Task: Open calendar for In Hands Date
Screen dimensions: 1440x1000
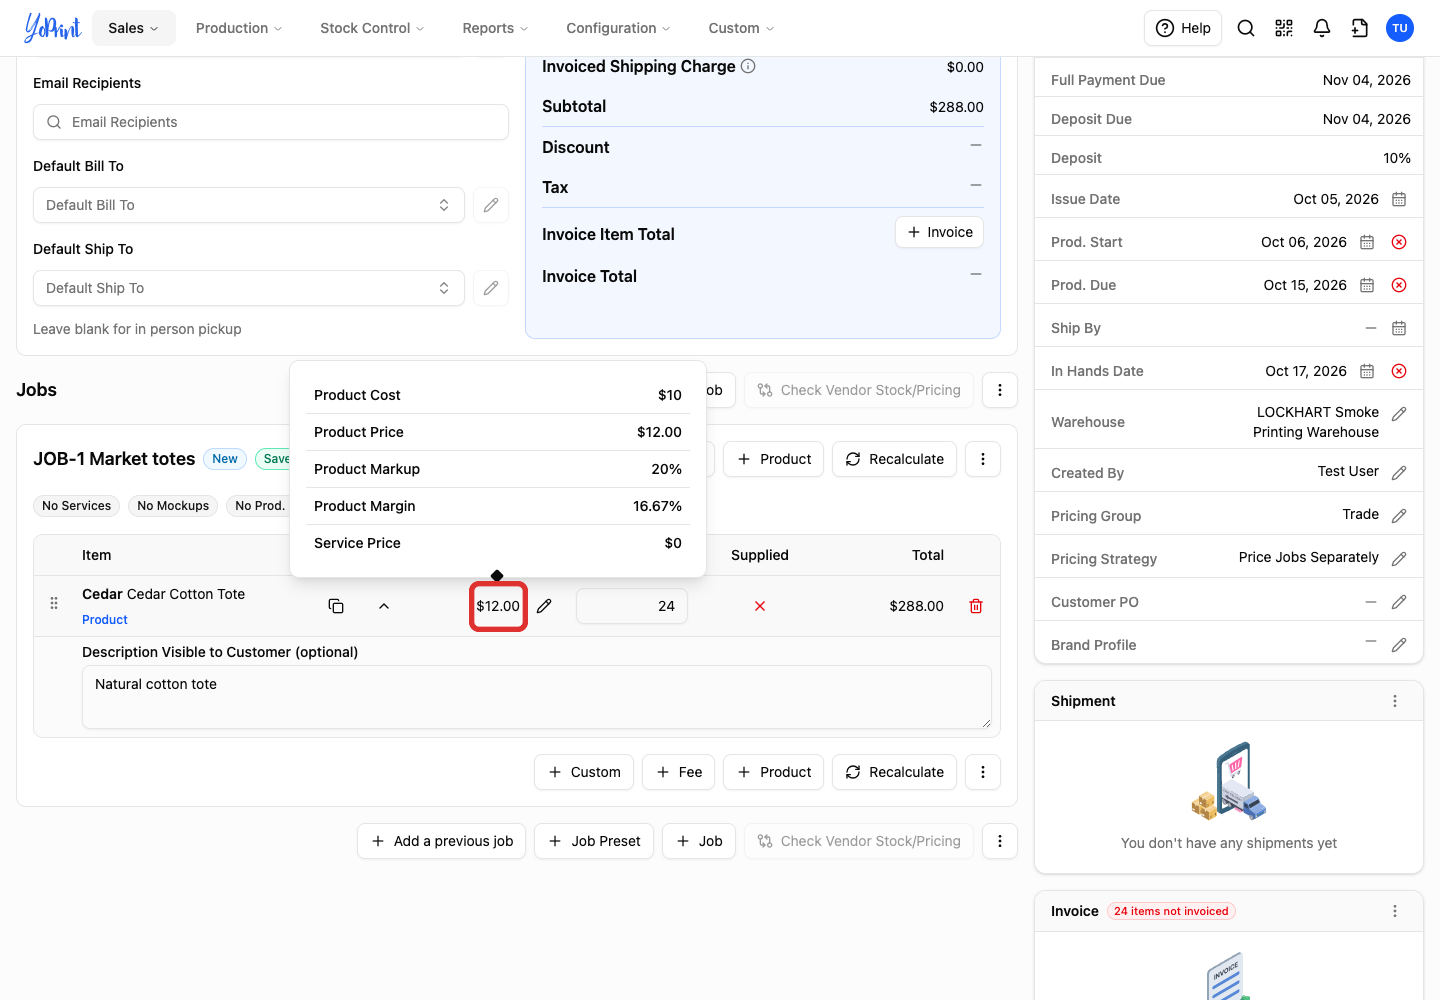Action: pyautogui.click(x=1367, y=371)
